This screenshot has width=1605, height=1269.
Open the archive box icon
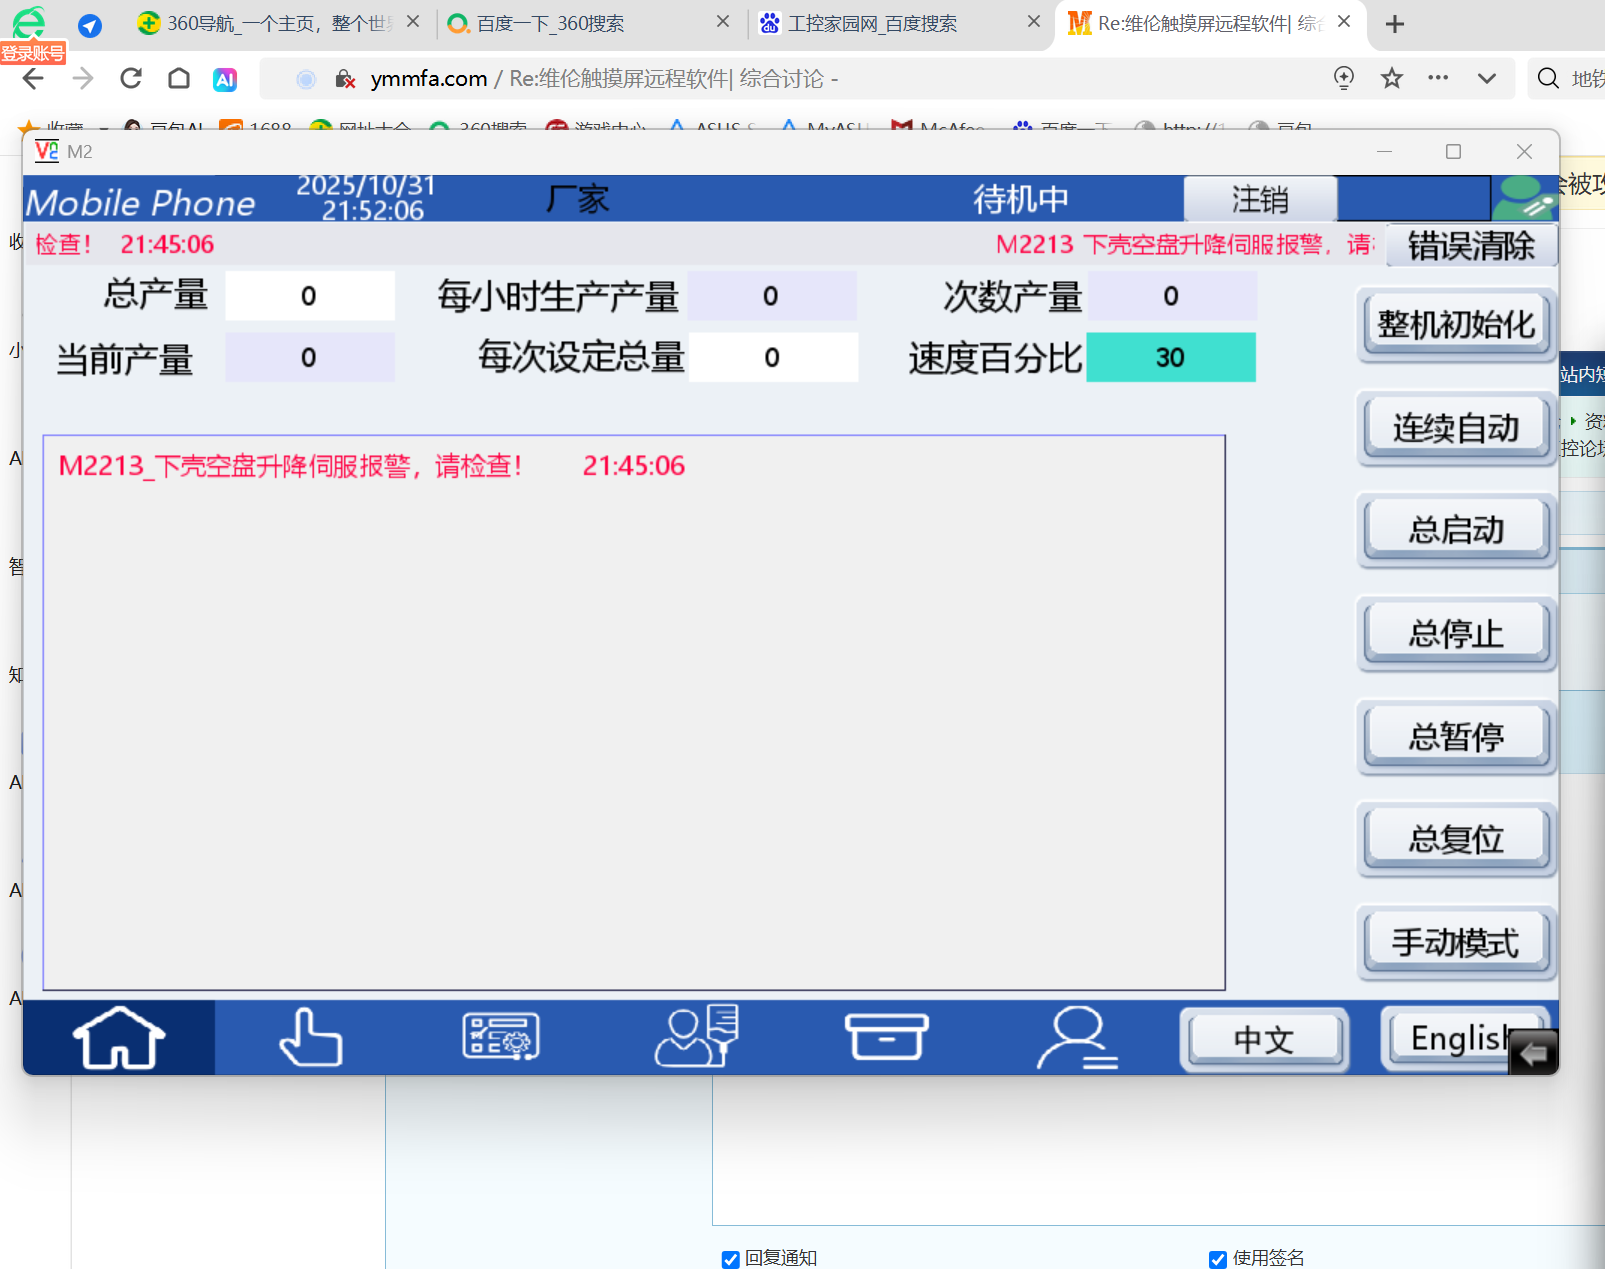[x=887, y=1037]
